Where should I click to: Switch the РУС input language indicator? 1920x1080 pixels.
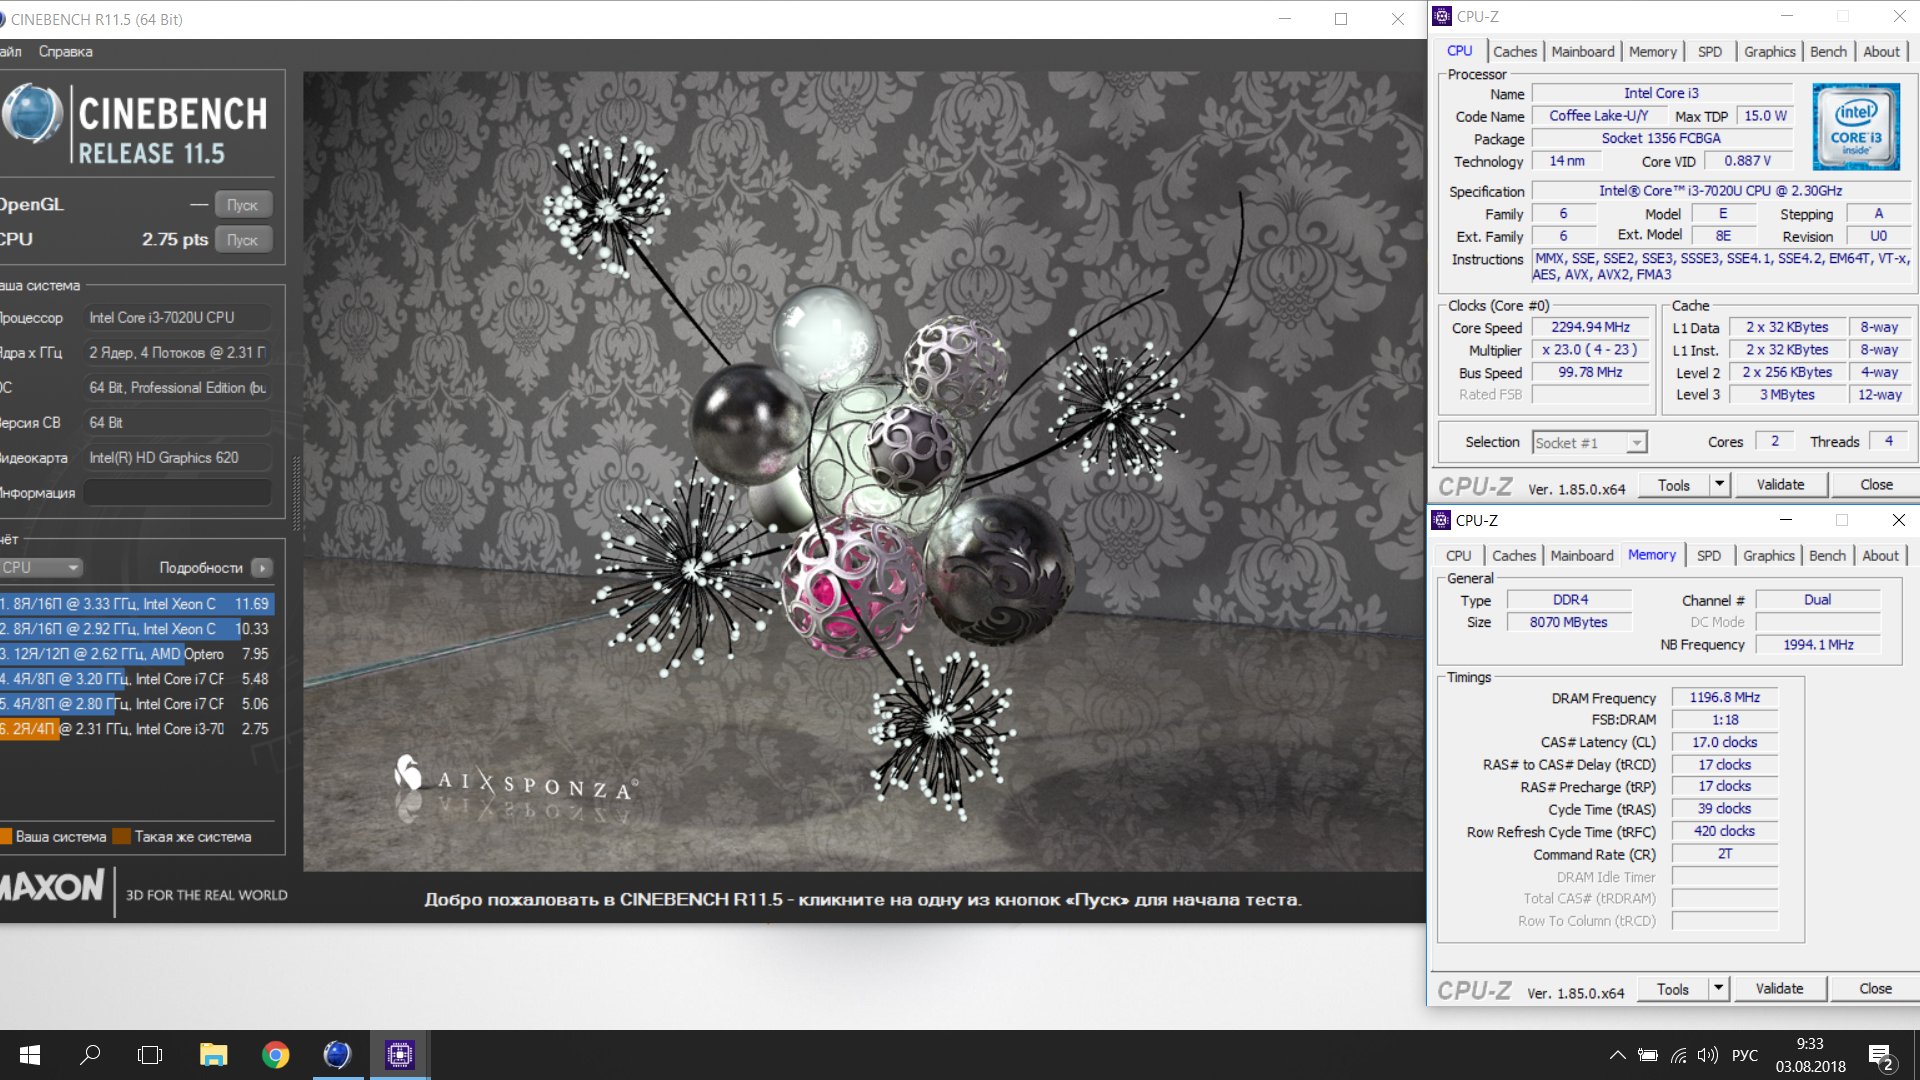(1745, 1055)
